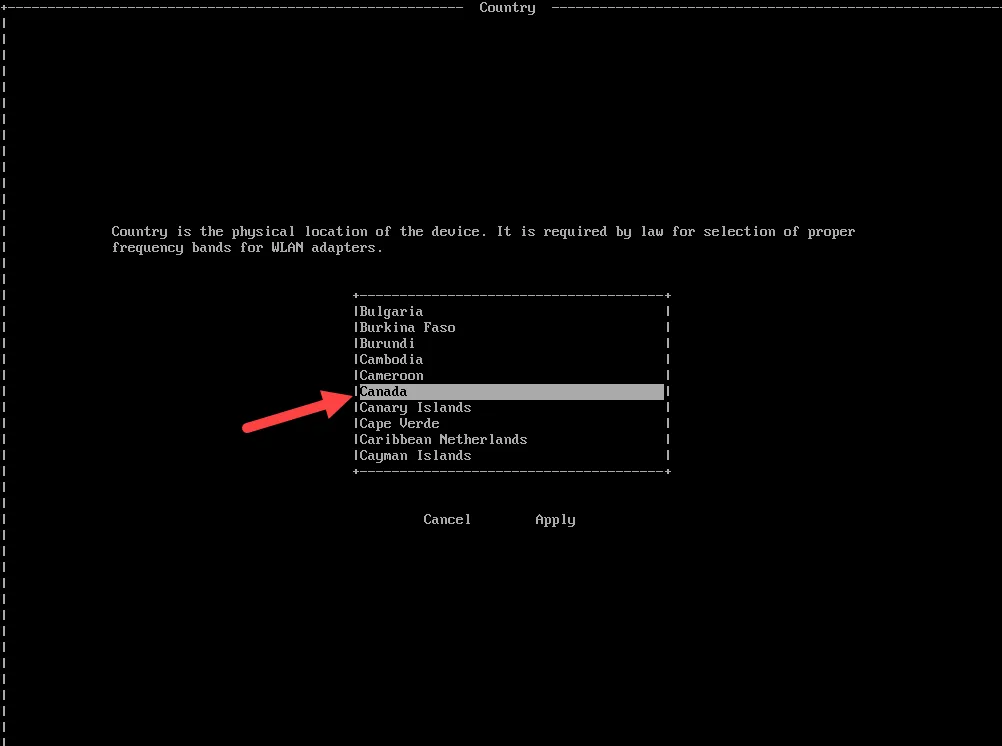1002x746 pixels.
Task: Pick Caribbean Netherlands from the list
Action: pyautogui.click(x=511, y=439)
